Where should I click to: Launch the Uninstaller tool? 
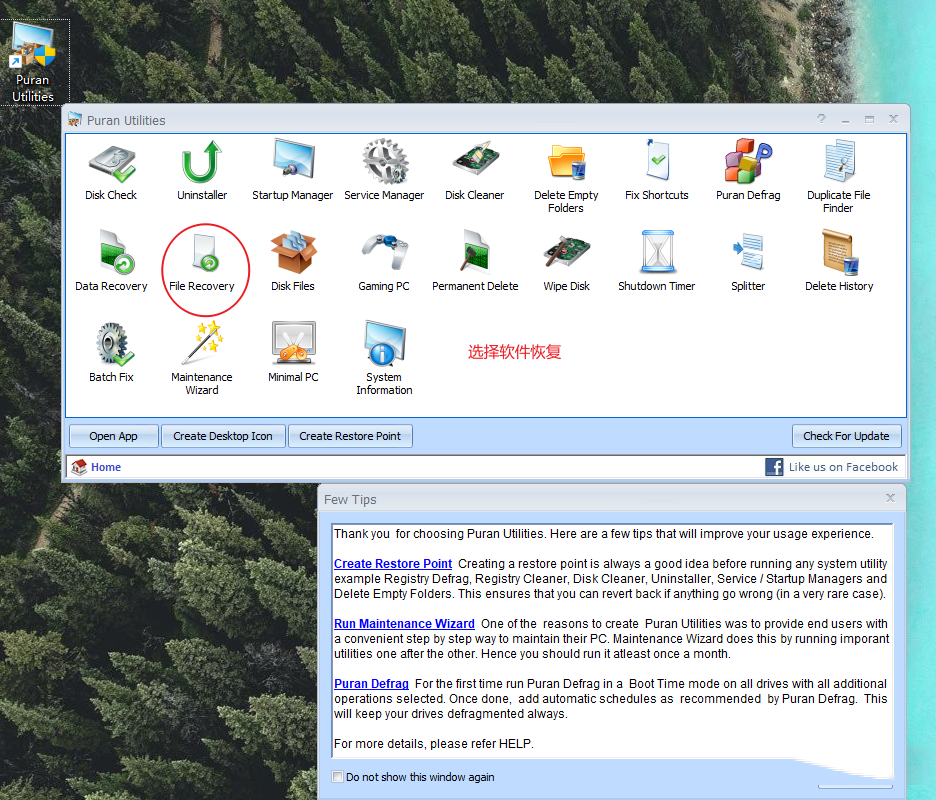202,170
